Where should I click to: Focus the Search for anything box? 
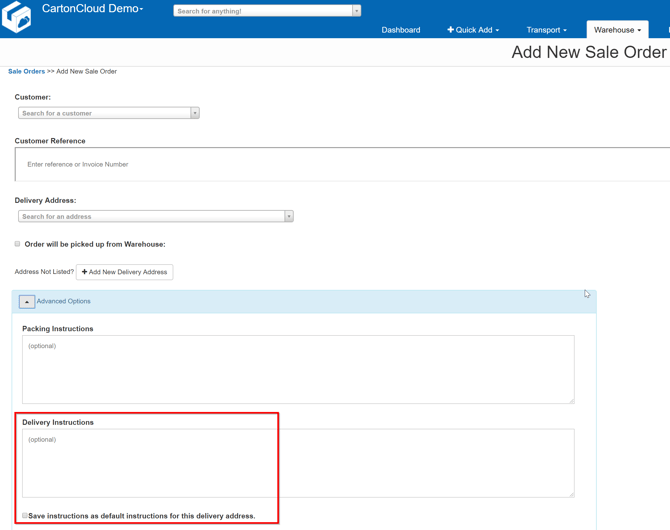[262, 11]
